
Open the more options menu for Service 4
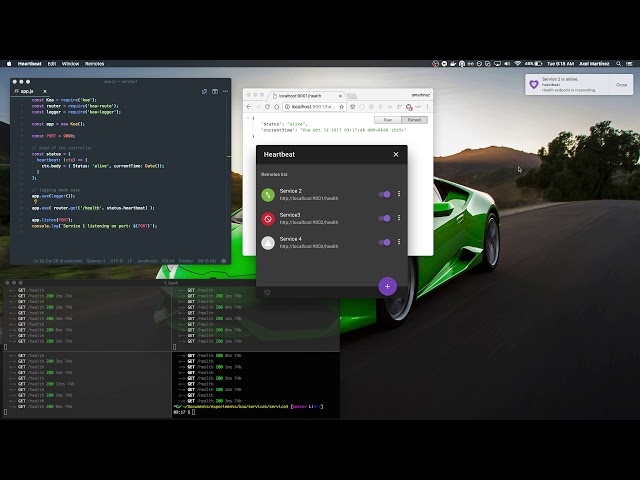point(399,242)
